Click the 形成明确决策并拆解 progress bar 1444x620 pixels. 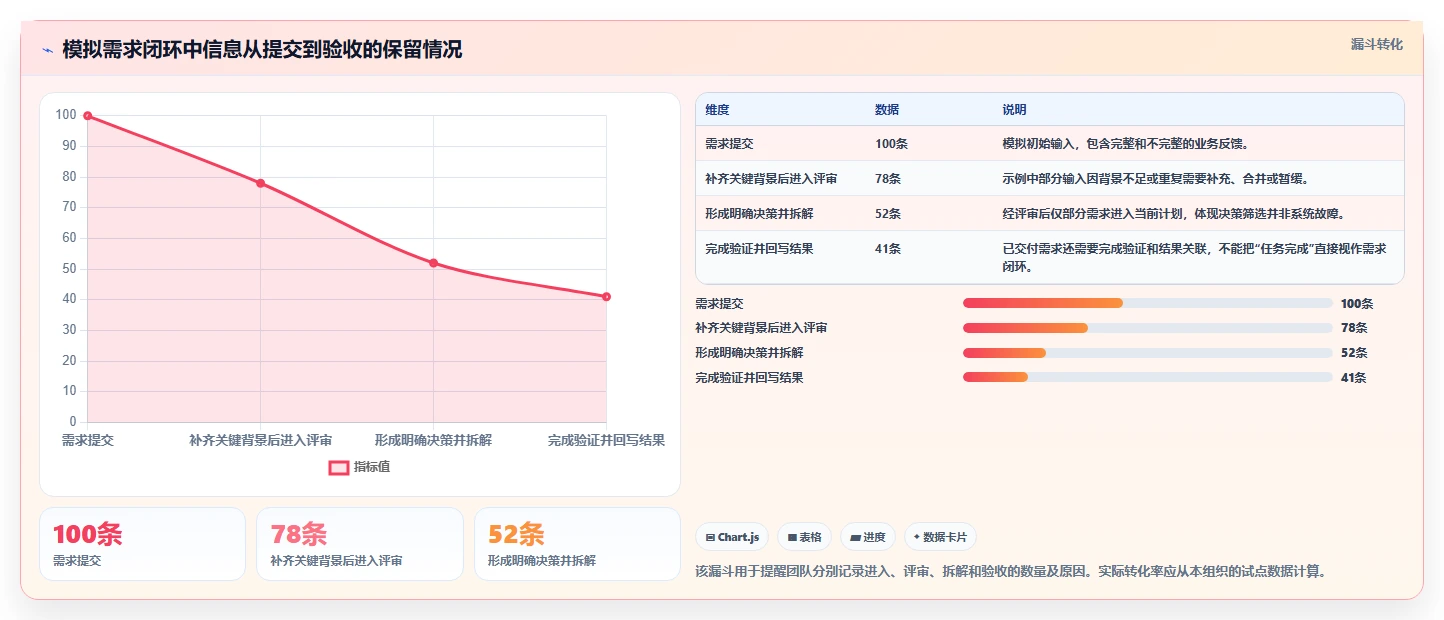(1148, 352)
